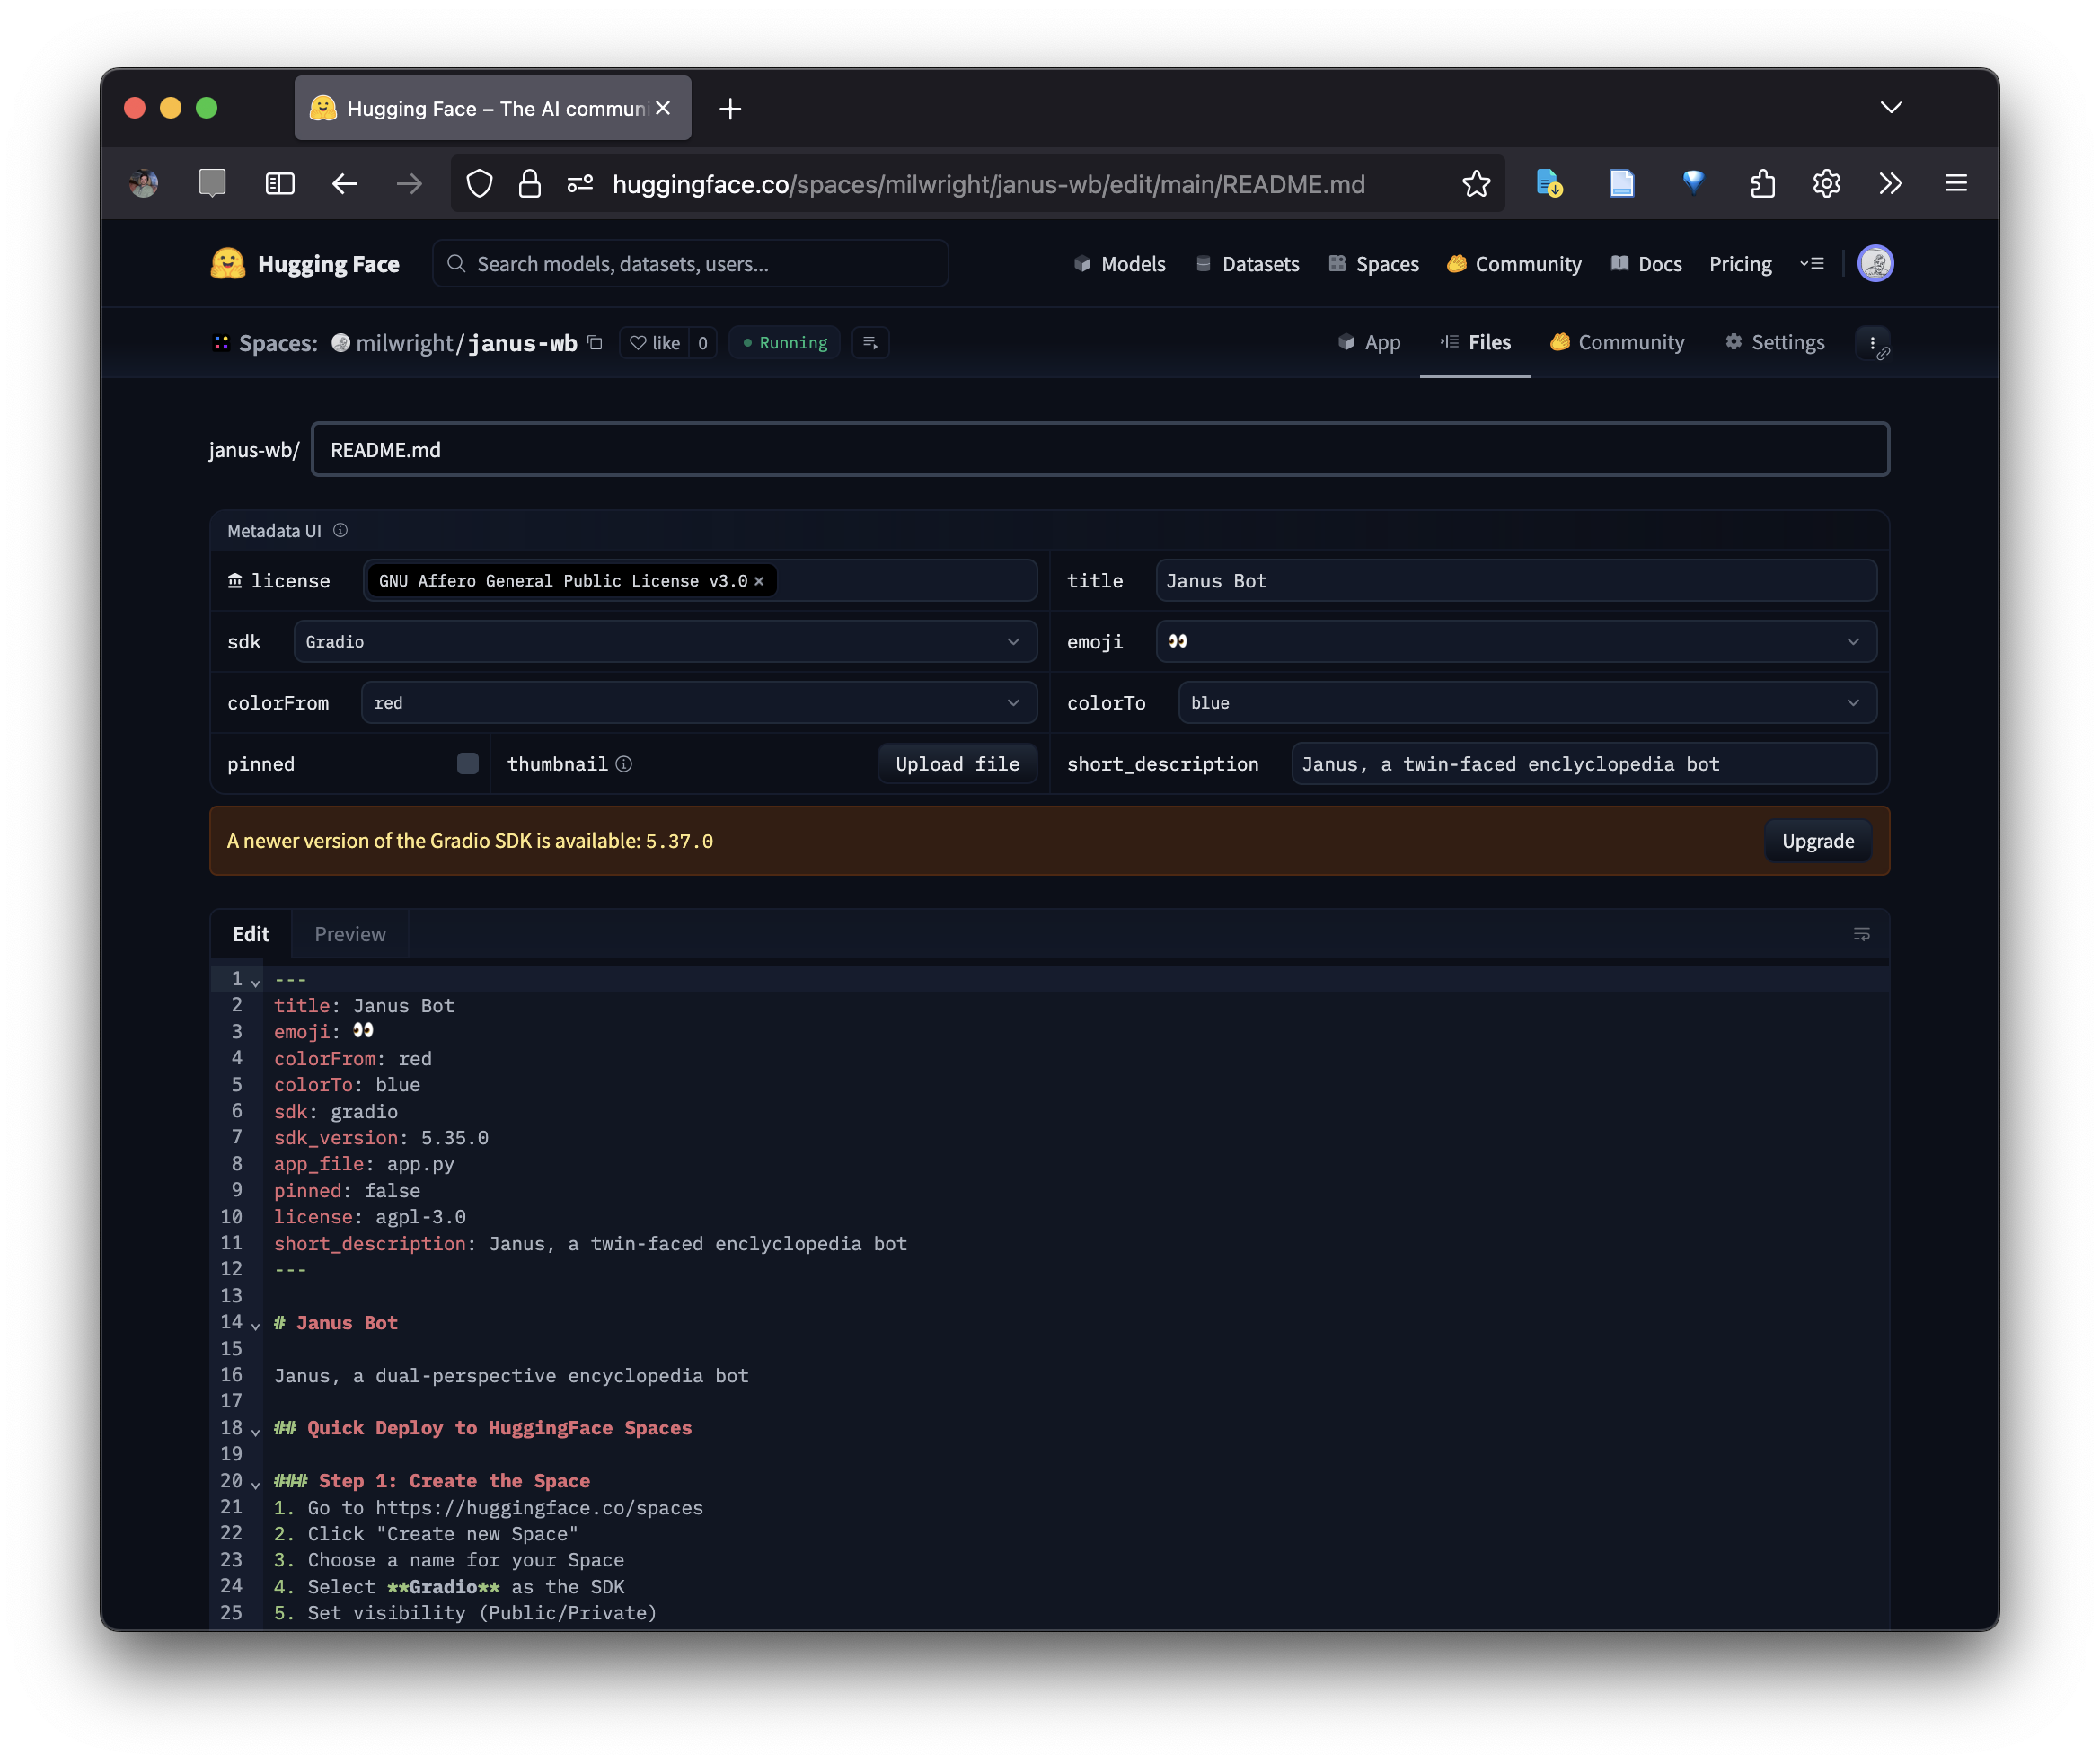
Task: Click the Upload file button
Action: coord(957,764)
